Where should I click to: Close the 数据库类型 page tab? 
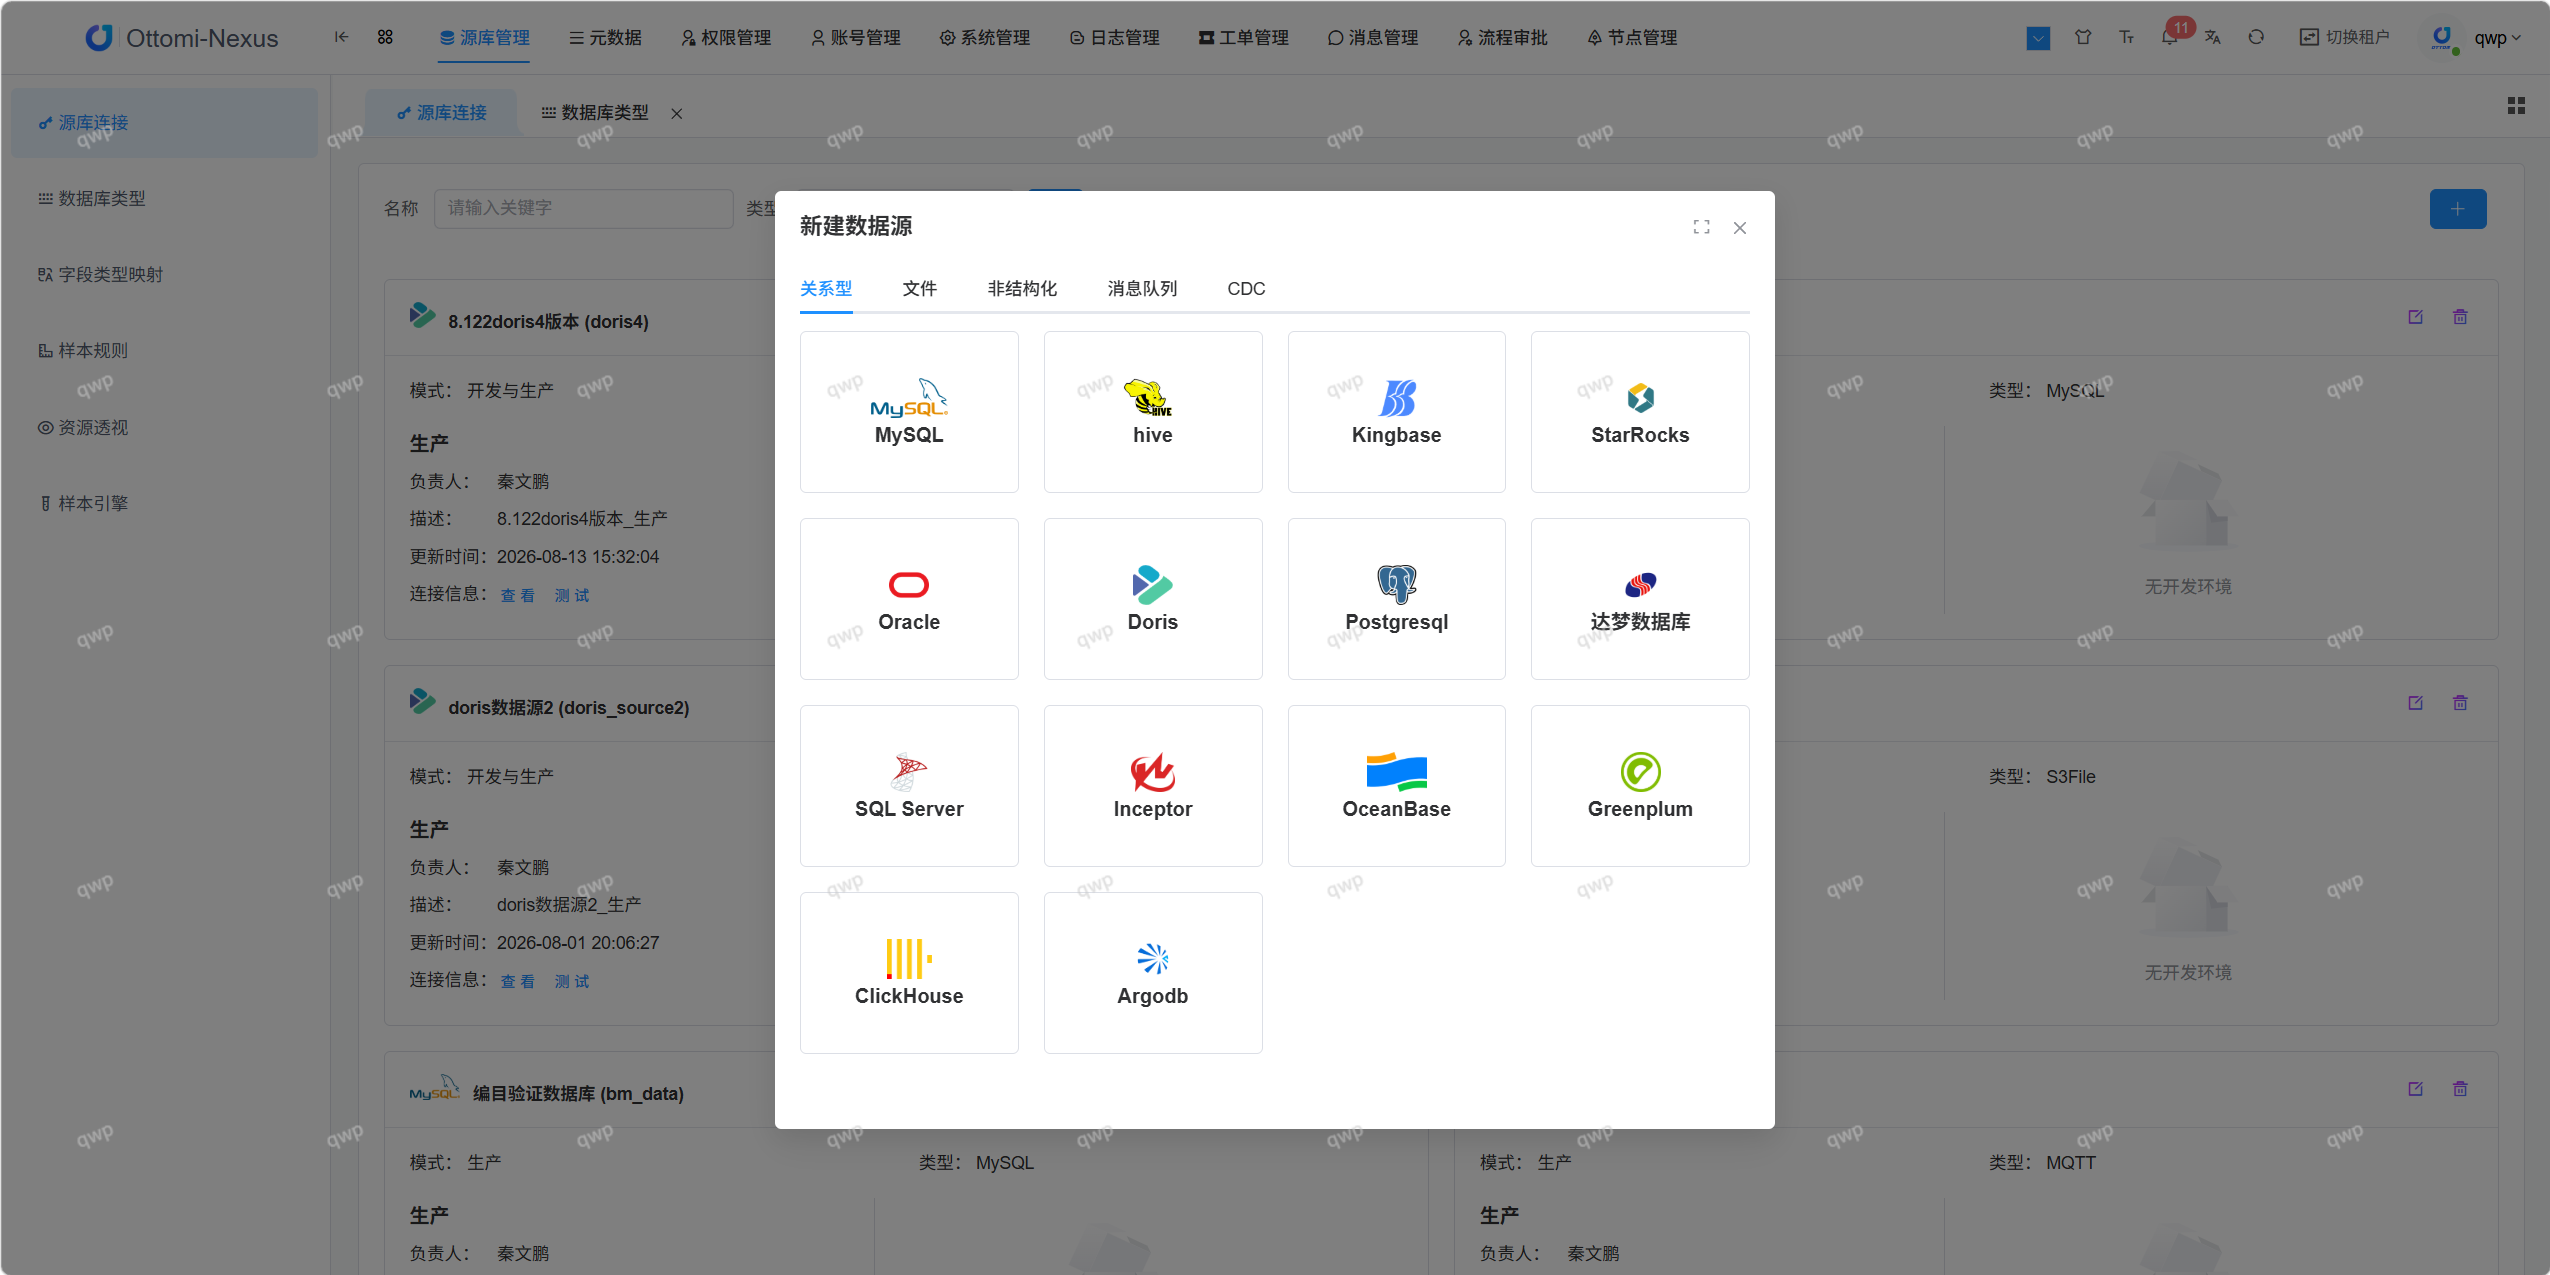coord(677,114)
